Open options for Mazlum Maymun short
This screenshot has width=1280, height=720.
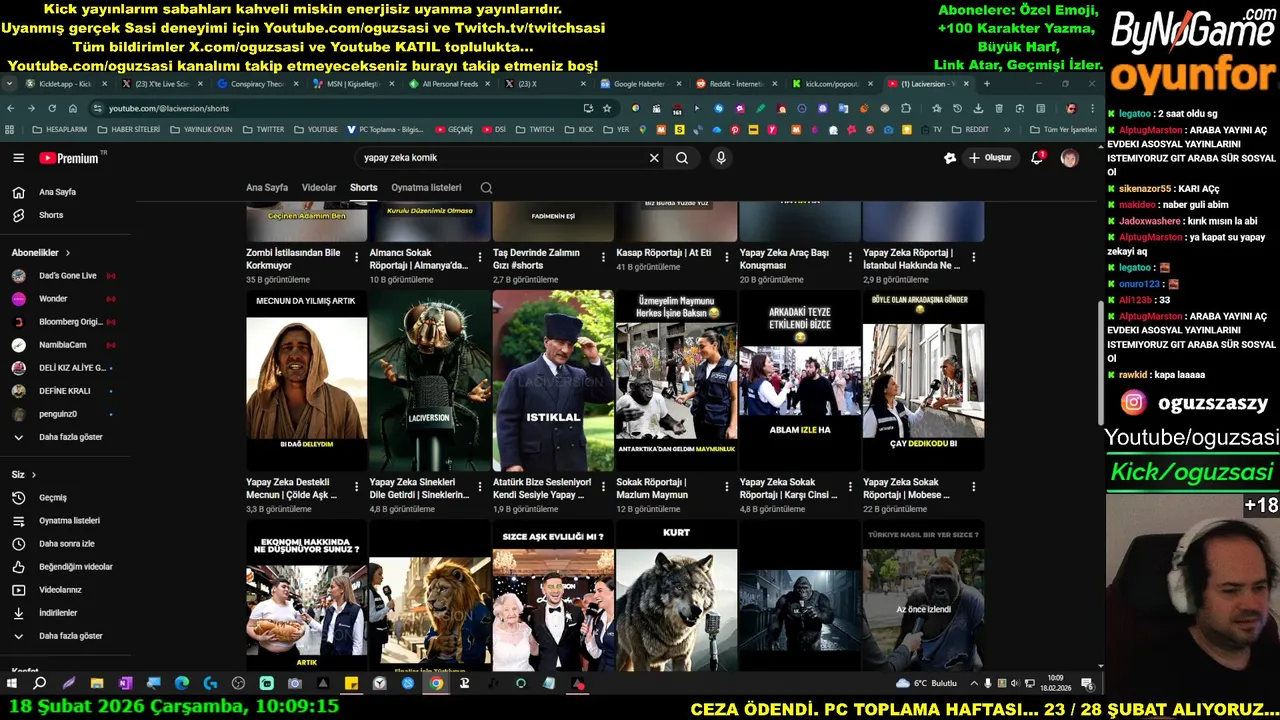coord(726,486)
